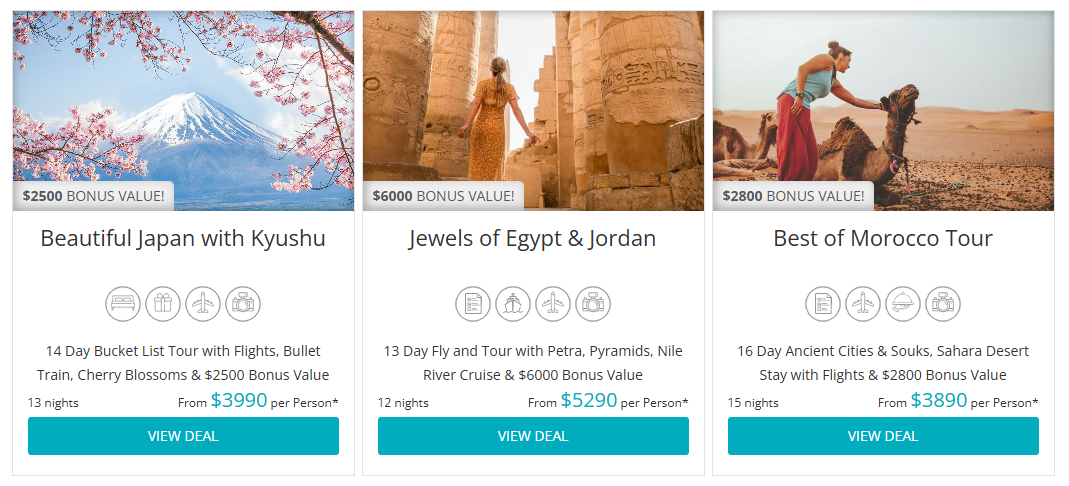The width and height of the screenshot is (1069, 486).
Task: Click the camera icon on the Morocco card
Action: 943,304
